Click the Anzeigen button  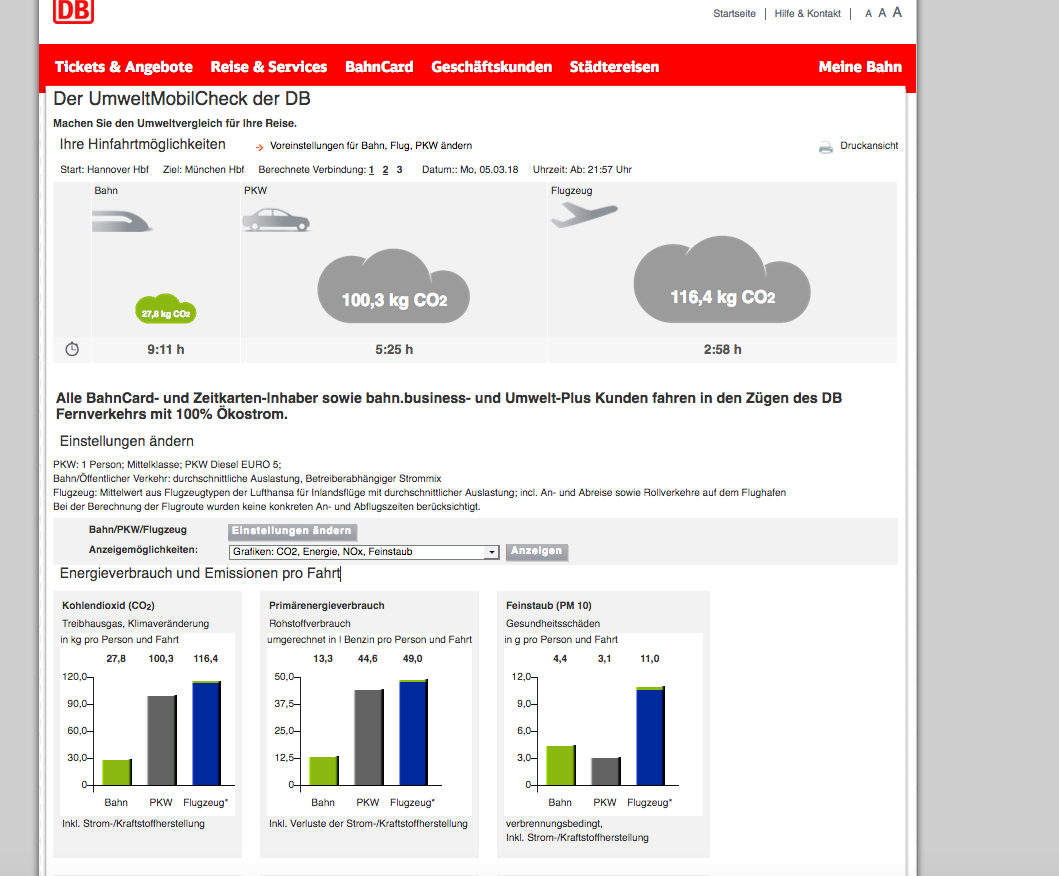[x=536, y=551]
